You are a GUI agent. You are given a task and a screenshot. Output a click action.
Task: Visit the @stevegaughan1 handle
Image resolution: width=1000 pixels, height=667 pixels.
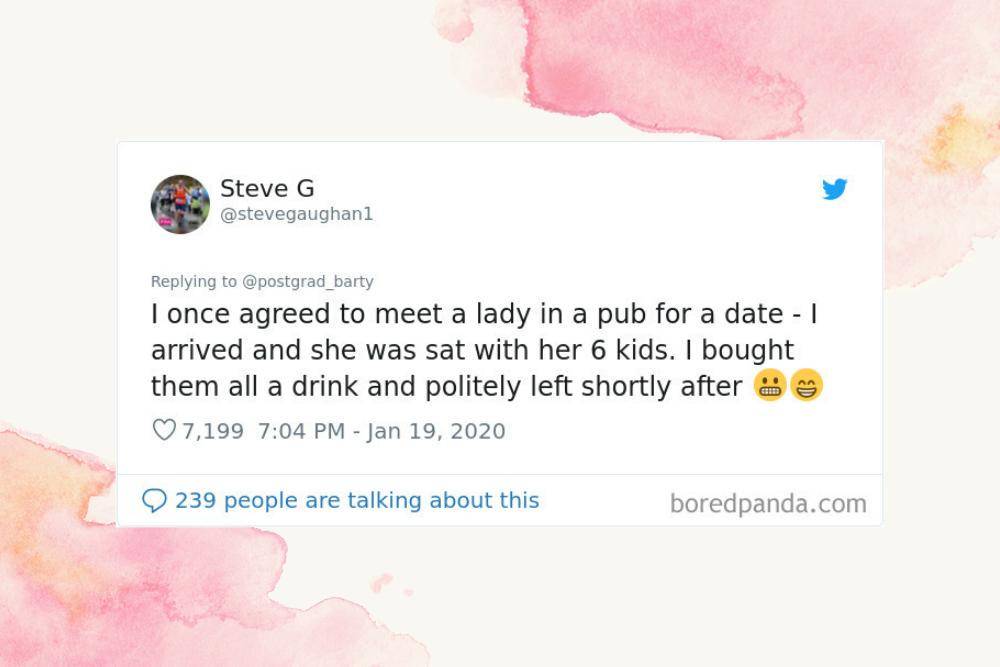[297, 214]
